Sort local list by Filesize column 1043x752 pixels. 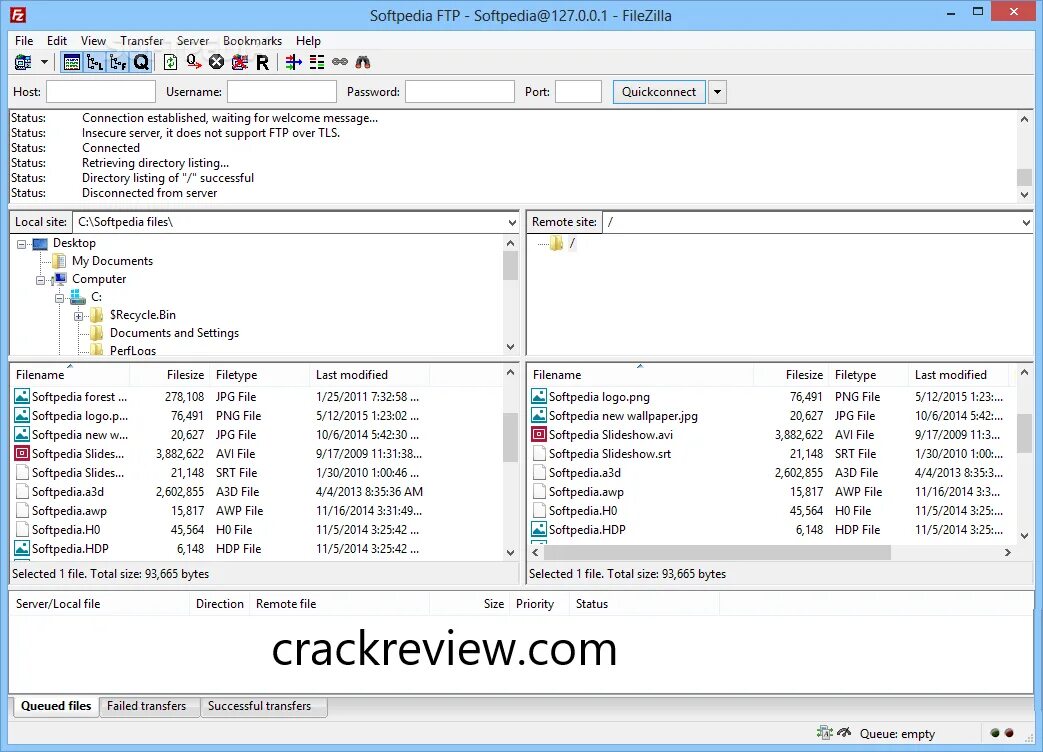pyautogui.click(x=170, y=375)
